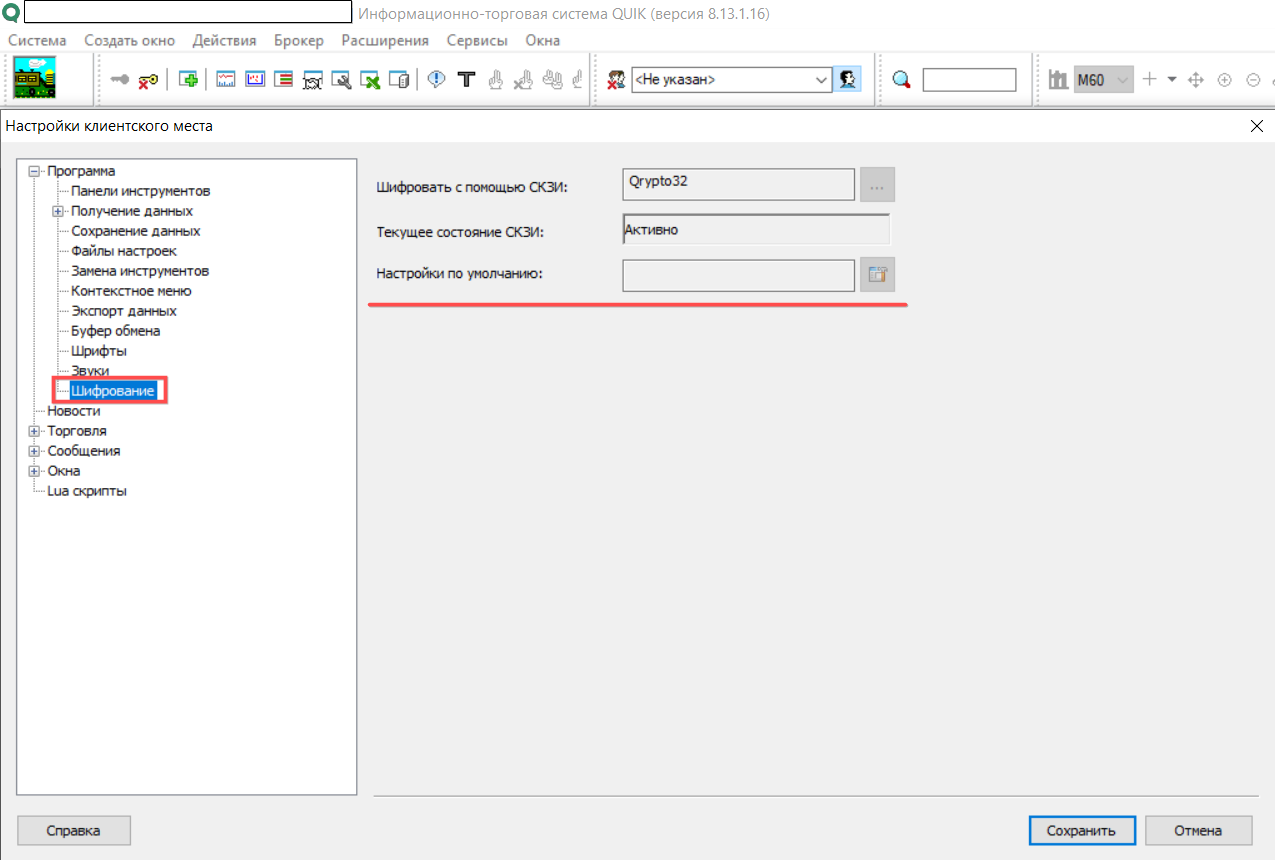
Task: Click the bold T text icon in toolbar
Action: 465,79
